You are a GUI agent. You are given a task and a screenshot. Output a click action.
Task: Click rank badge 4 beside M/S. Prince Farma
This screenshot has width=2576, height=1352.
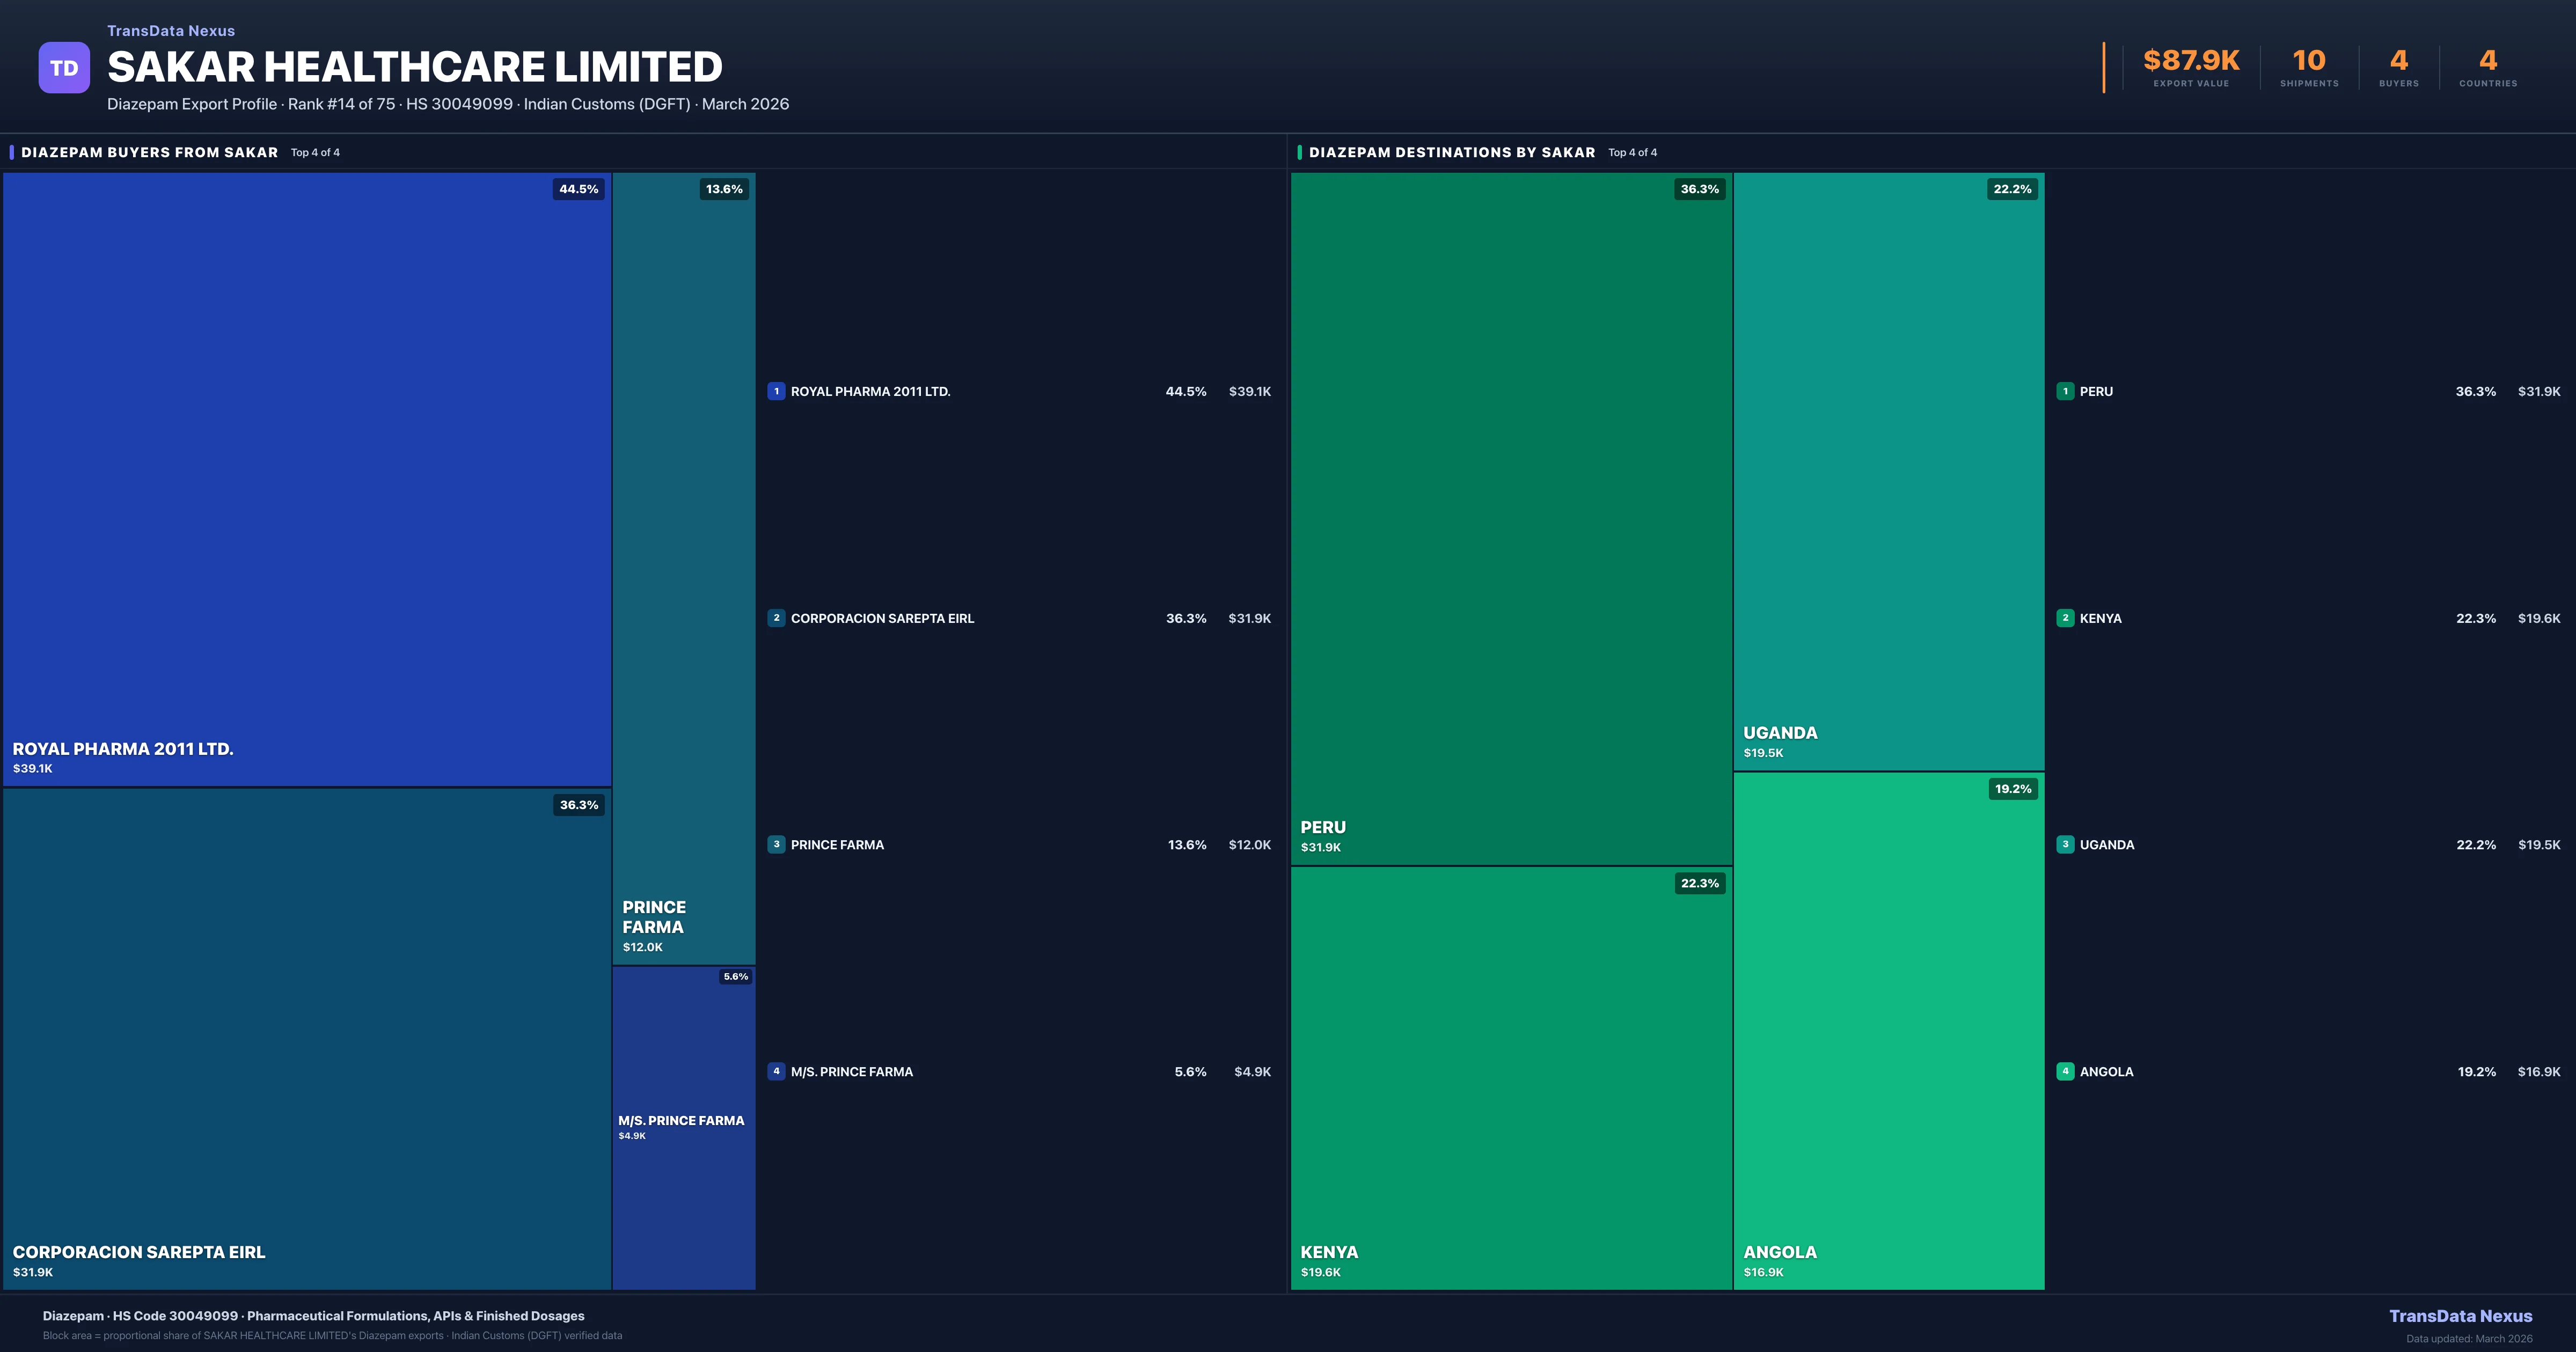tap(776, 1071)
